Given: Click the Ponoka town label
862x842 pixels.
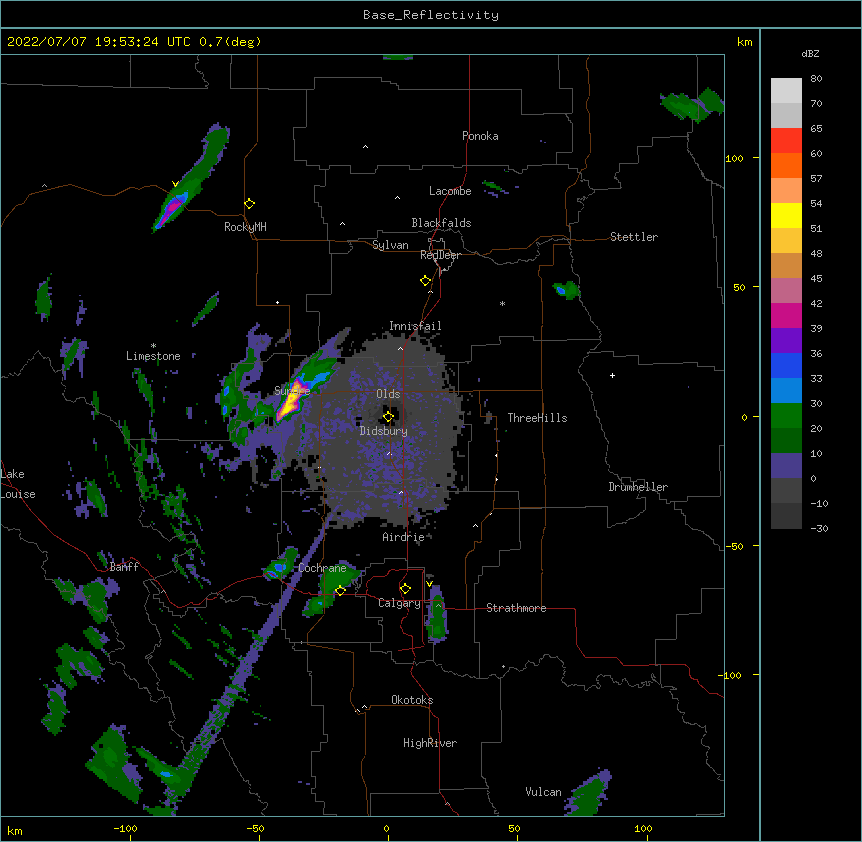Looking at the screenshot, I should click(x=480, y=136).
